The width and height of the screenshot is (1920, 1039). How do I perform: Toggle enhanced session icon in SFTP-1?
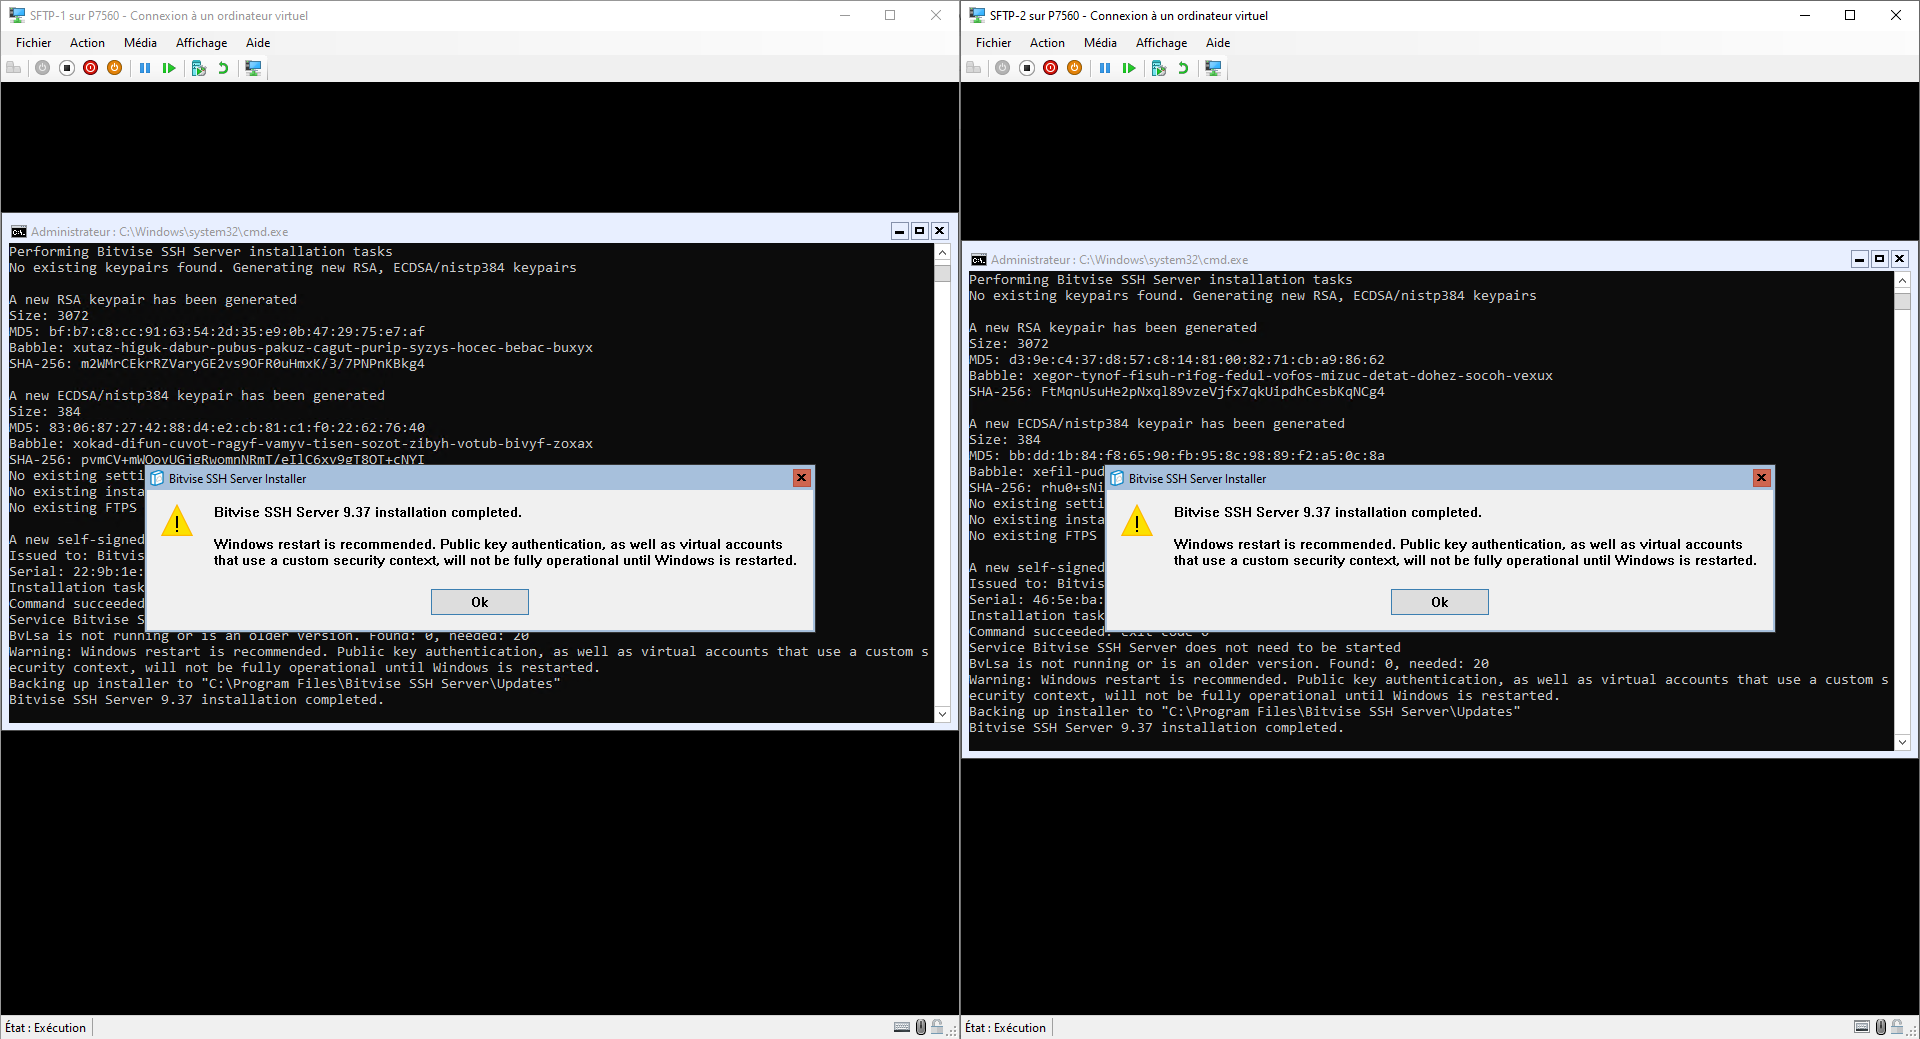pyautogui.click(x=253, y=68)
